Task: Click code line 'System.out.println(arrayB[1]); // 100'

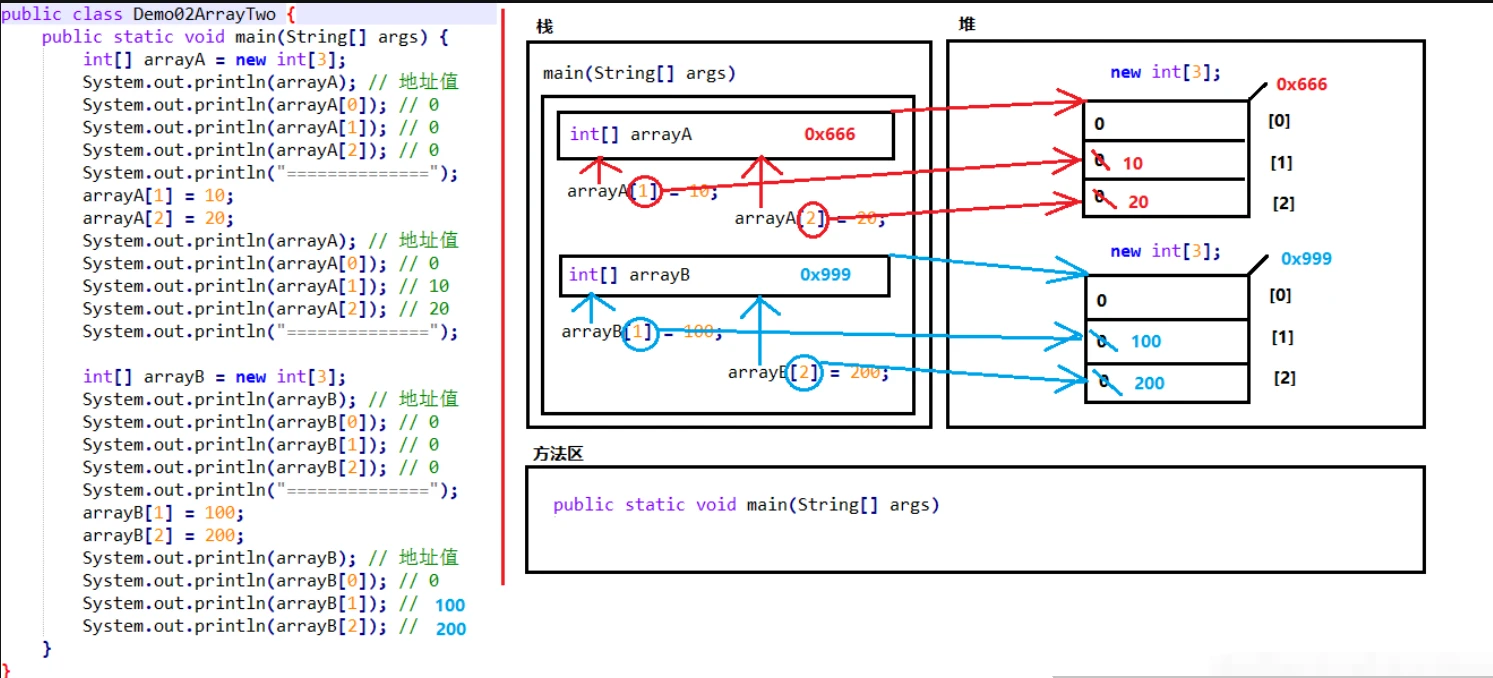Action: pyautogui.click(x=274, y=603)
